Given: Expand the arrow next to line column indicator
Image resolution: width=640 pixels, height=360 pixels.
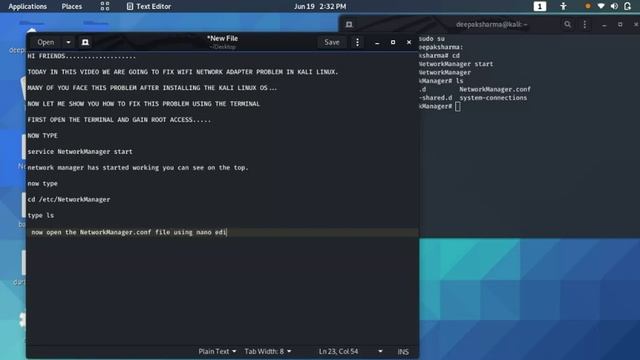Looking at the screenshot, I should click(380, 351).
